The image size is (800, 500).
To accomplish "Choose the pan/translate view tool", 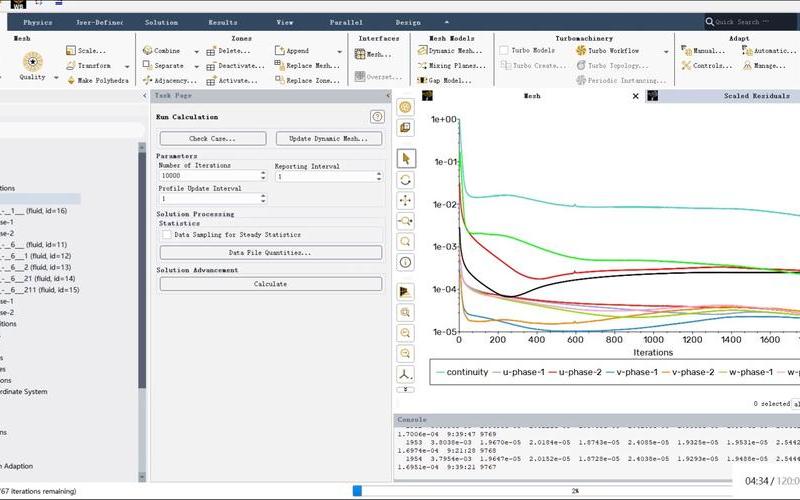I will (406, 201).
